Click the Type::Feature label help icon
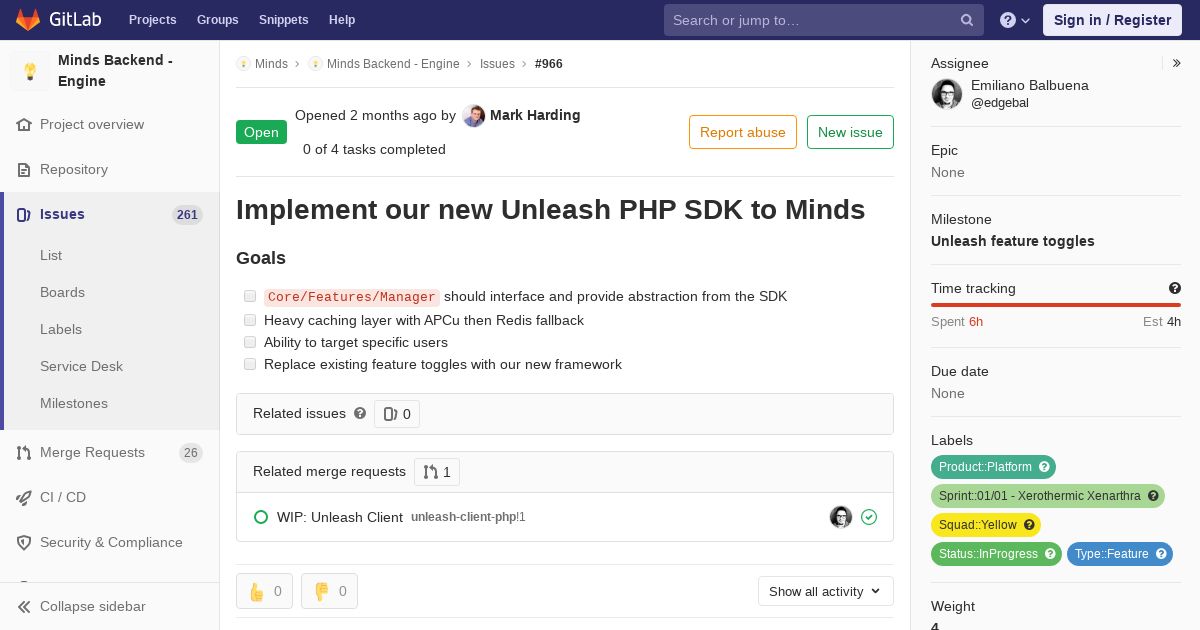 pos(1161,554)
